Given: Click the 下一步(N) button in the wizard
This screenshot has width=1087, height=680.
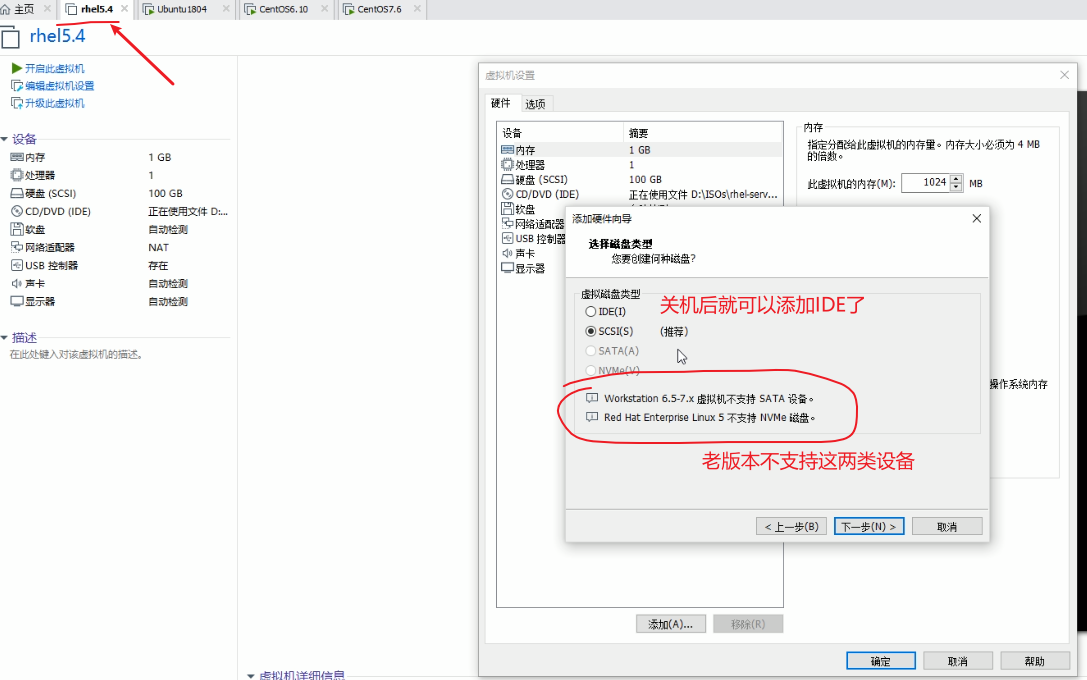Looking at the screenshot, I should pyautogui.click(x=868, y=525).
